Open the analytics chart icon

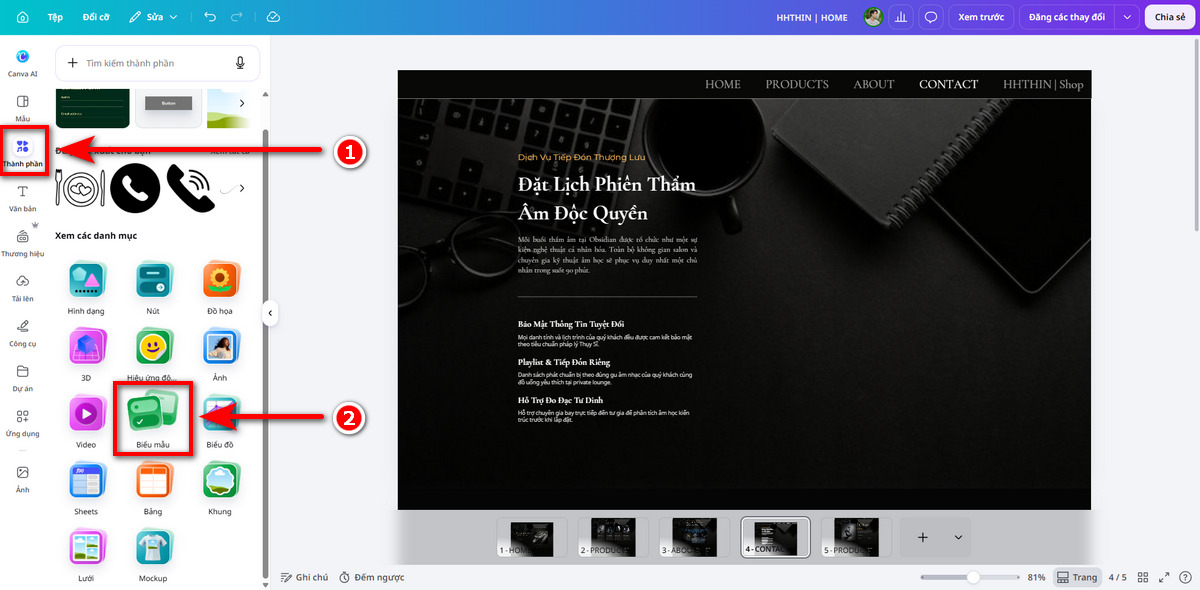click(902, 17)
